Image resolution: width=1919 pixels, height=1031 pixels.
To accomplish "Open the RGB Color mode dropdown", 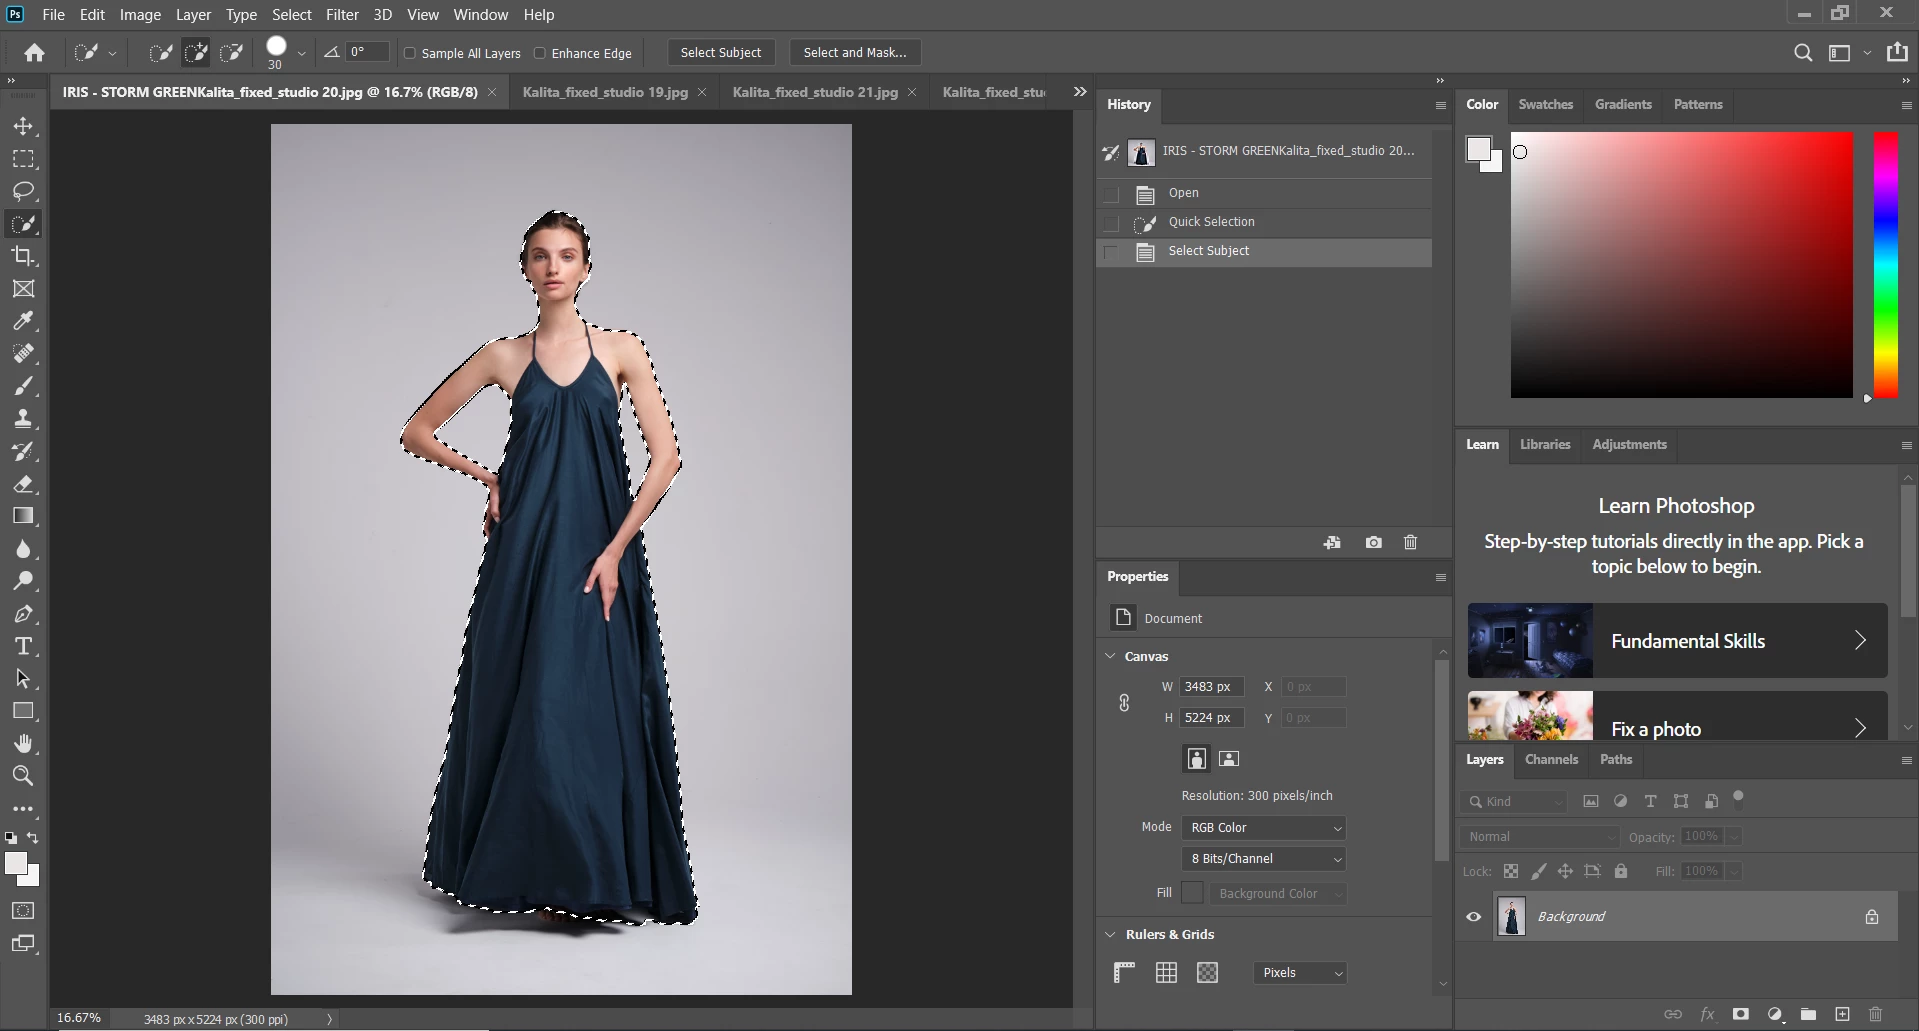I will coord(1264,828).
